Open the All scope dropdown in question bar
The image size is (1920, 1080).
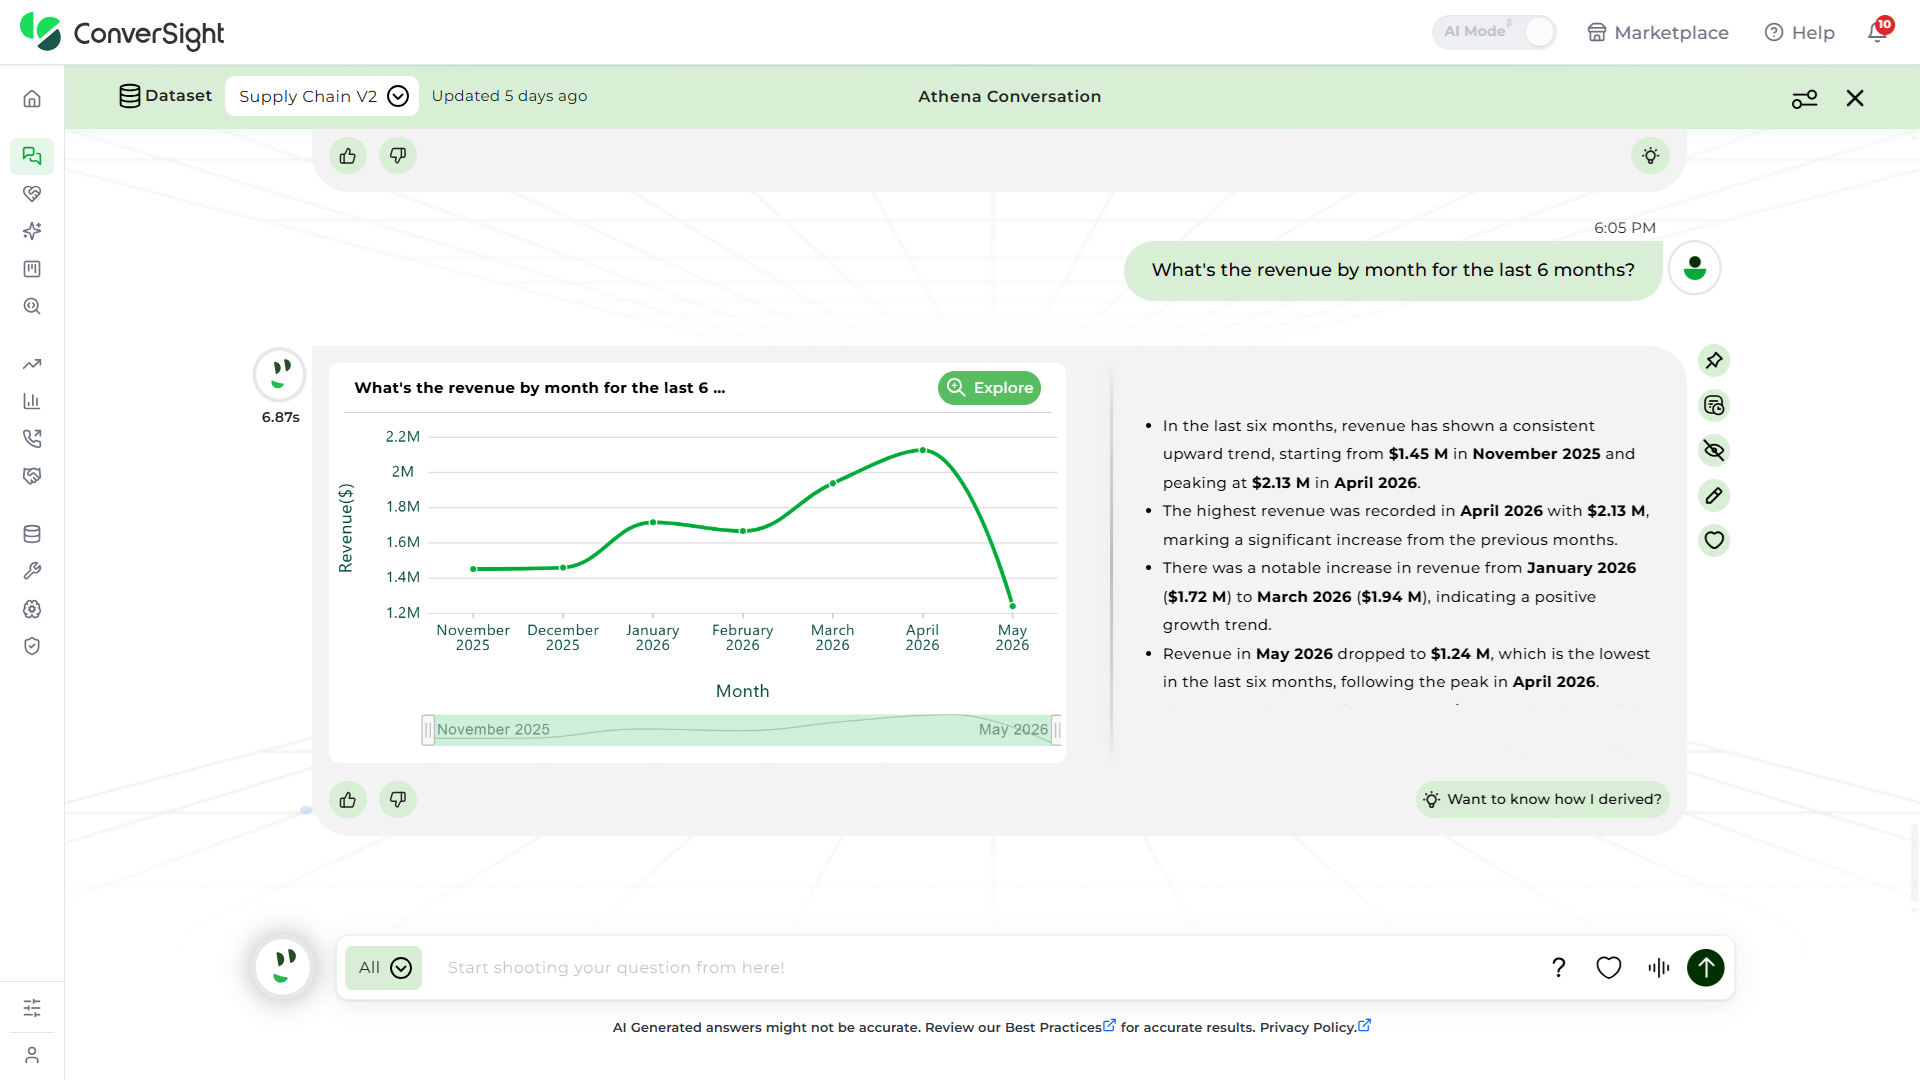[x=384, y=968]
